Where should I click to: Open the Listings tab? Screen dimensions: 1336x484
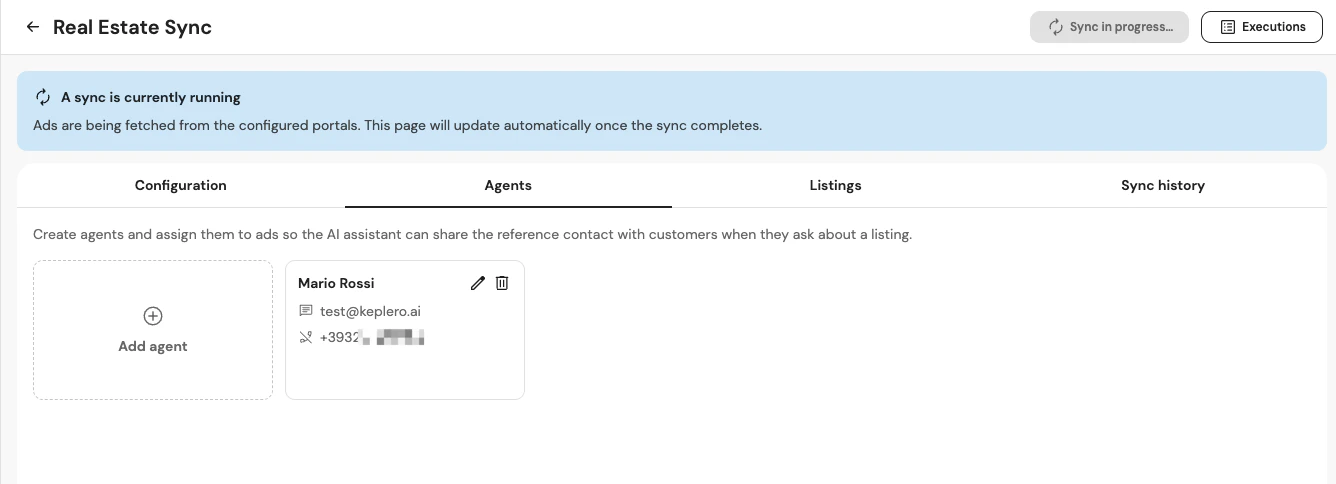pos(835,185)
